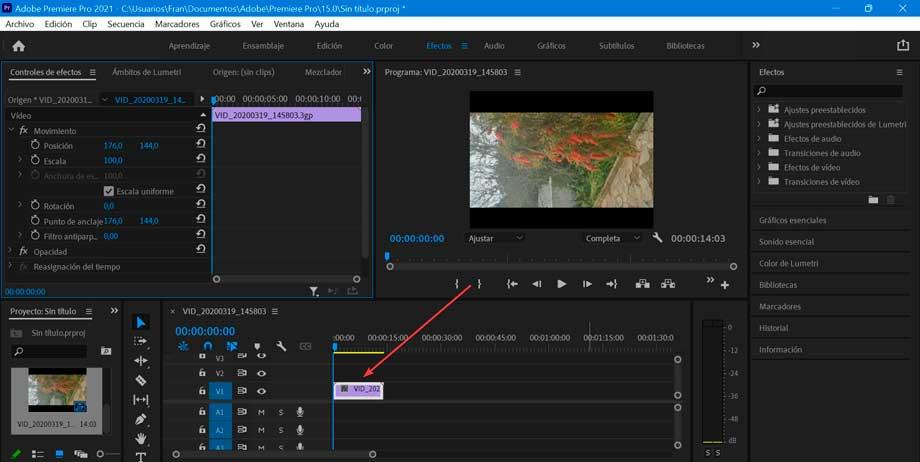Solo audio track A2
This screenshot has width=920, height=462.
280,430
